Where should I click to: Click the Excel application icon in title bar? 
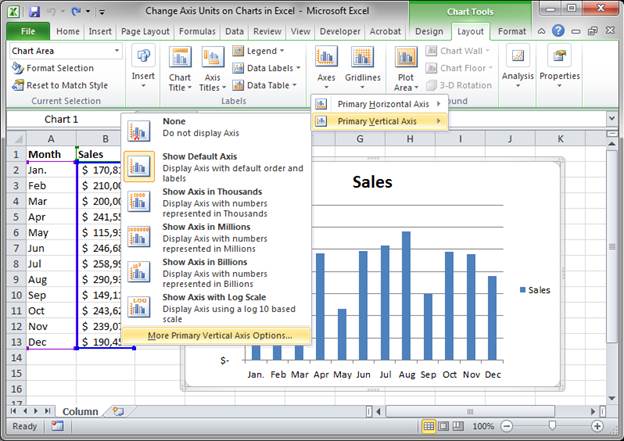[x=14, y=12]
